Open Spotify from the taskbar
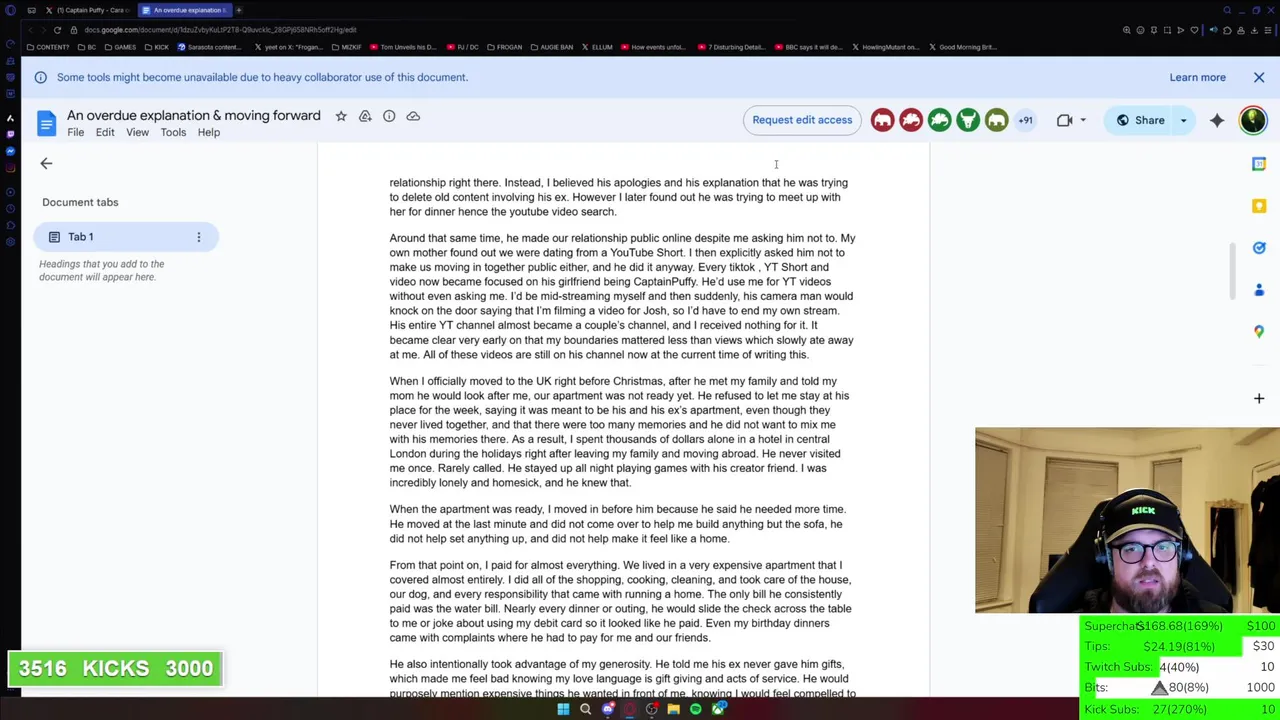 (695, 709)
